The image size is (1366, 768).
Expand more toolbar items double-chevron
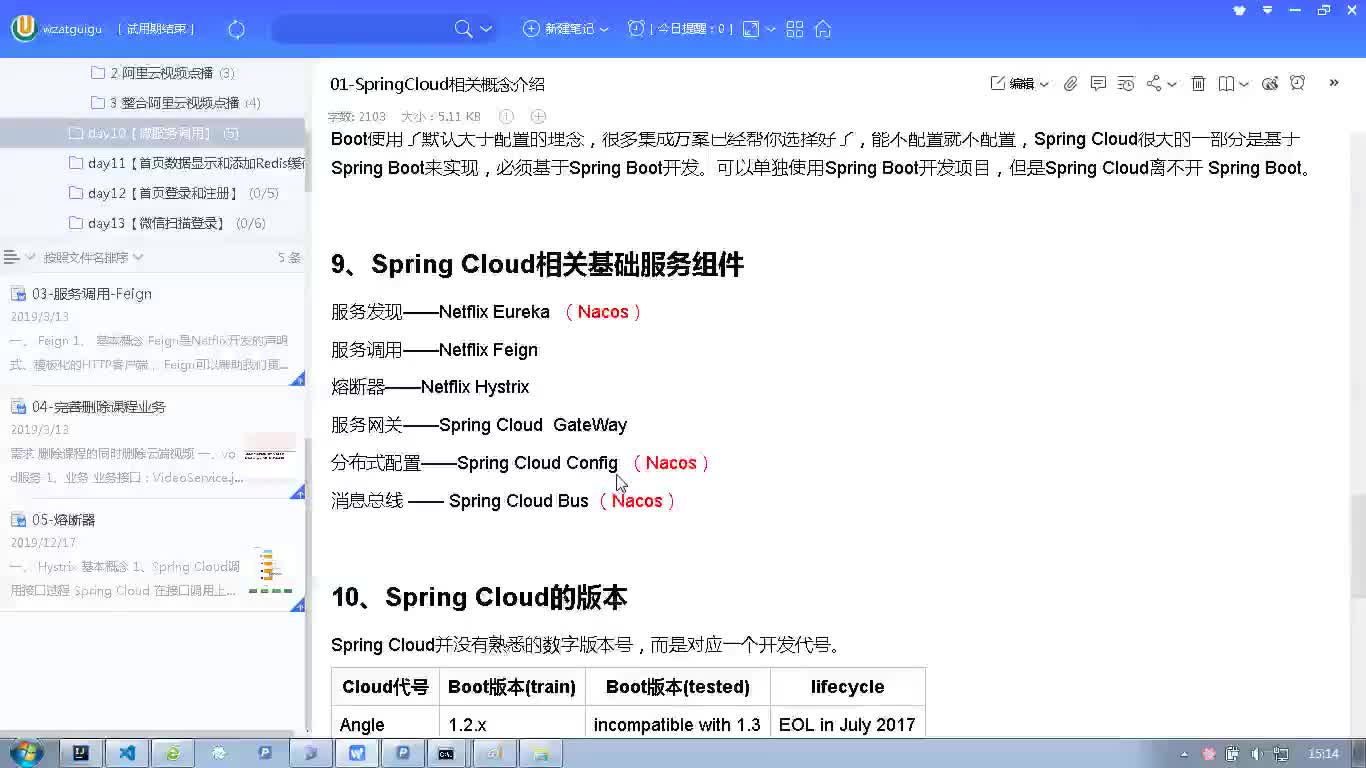[1334, 83]
